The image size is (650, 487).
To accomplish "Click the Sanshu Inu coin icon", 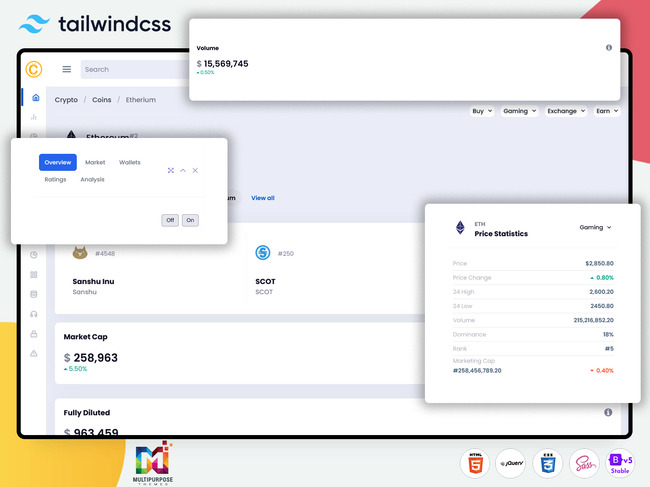I will [x=80, y=252].
